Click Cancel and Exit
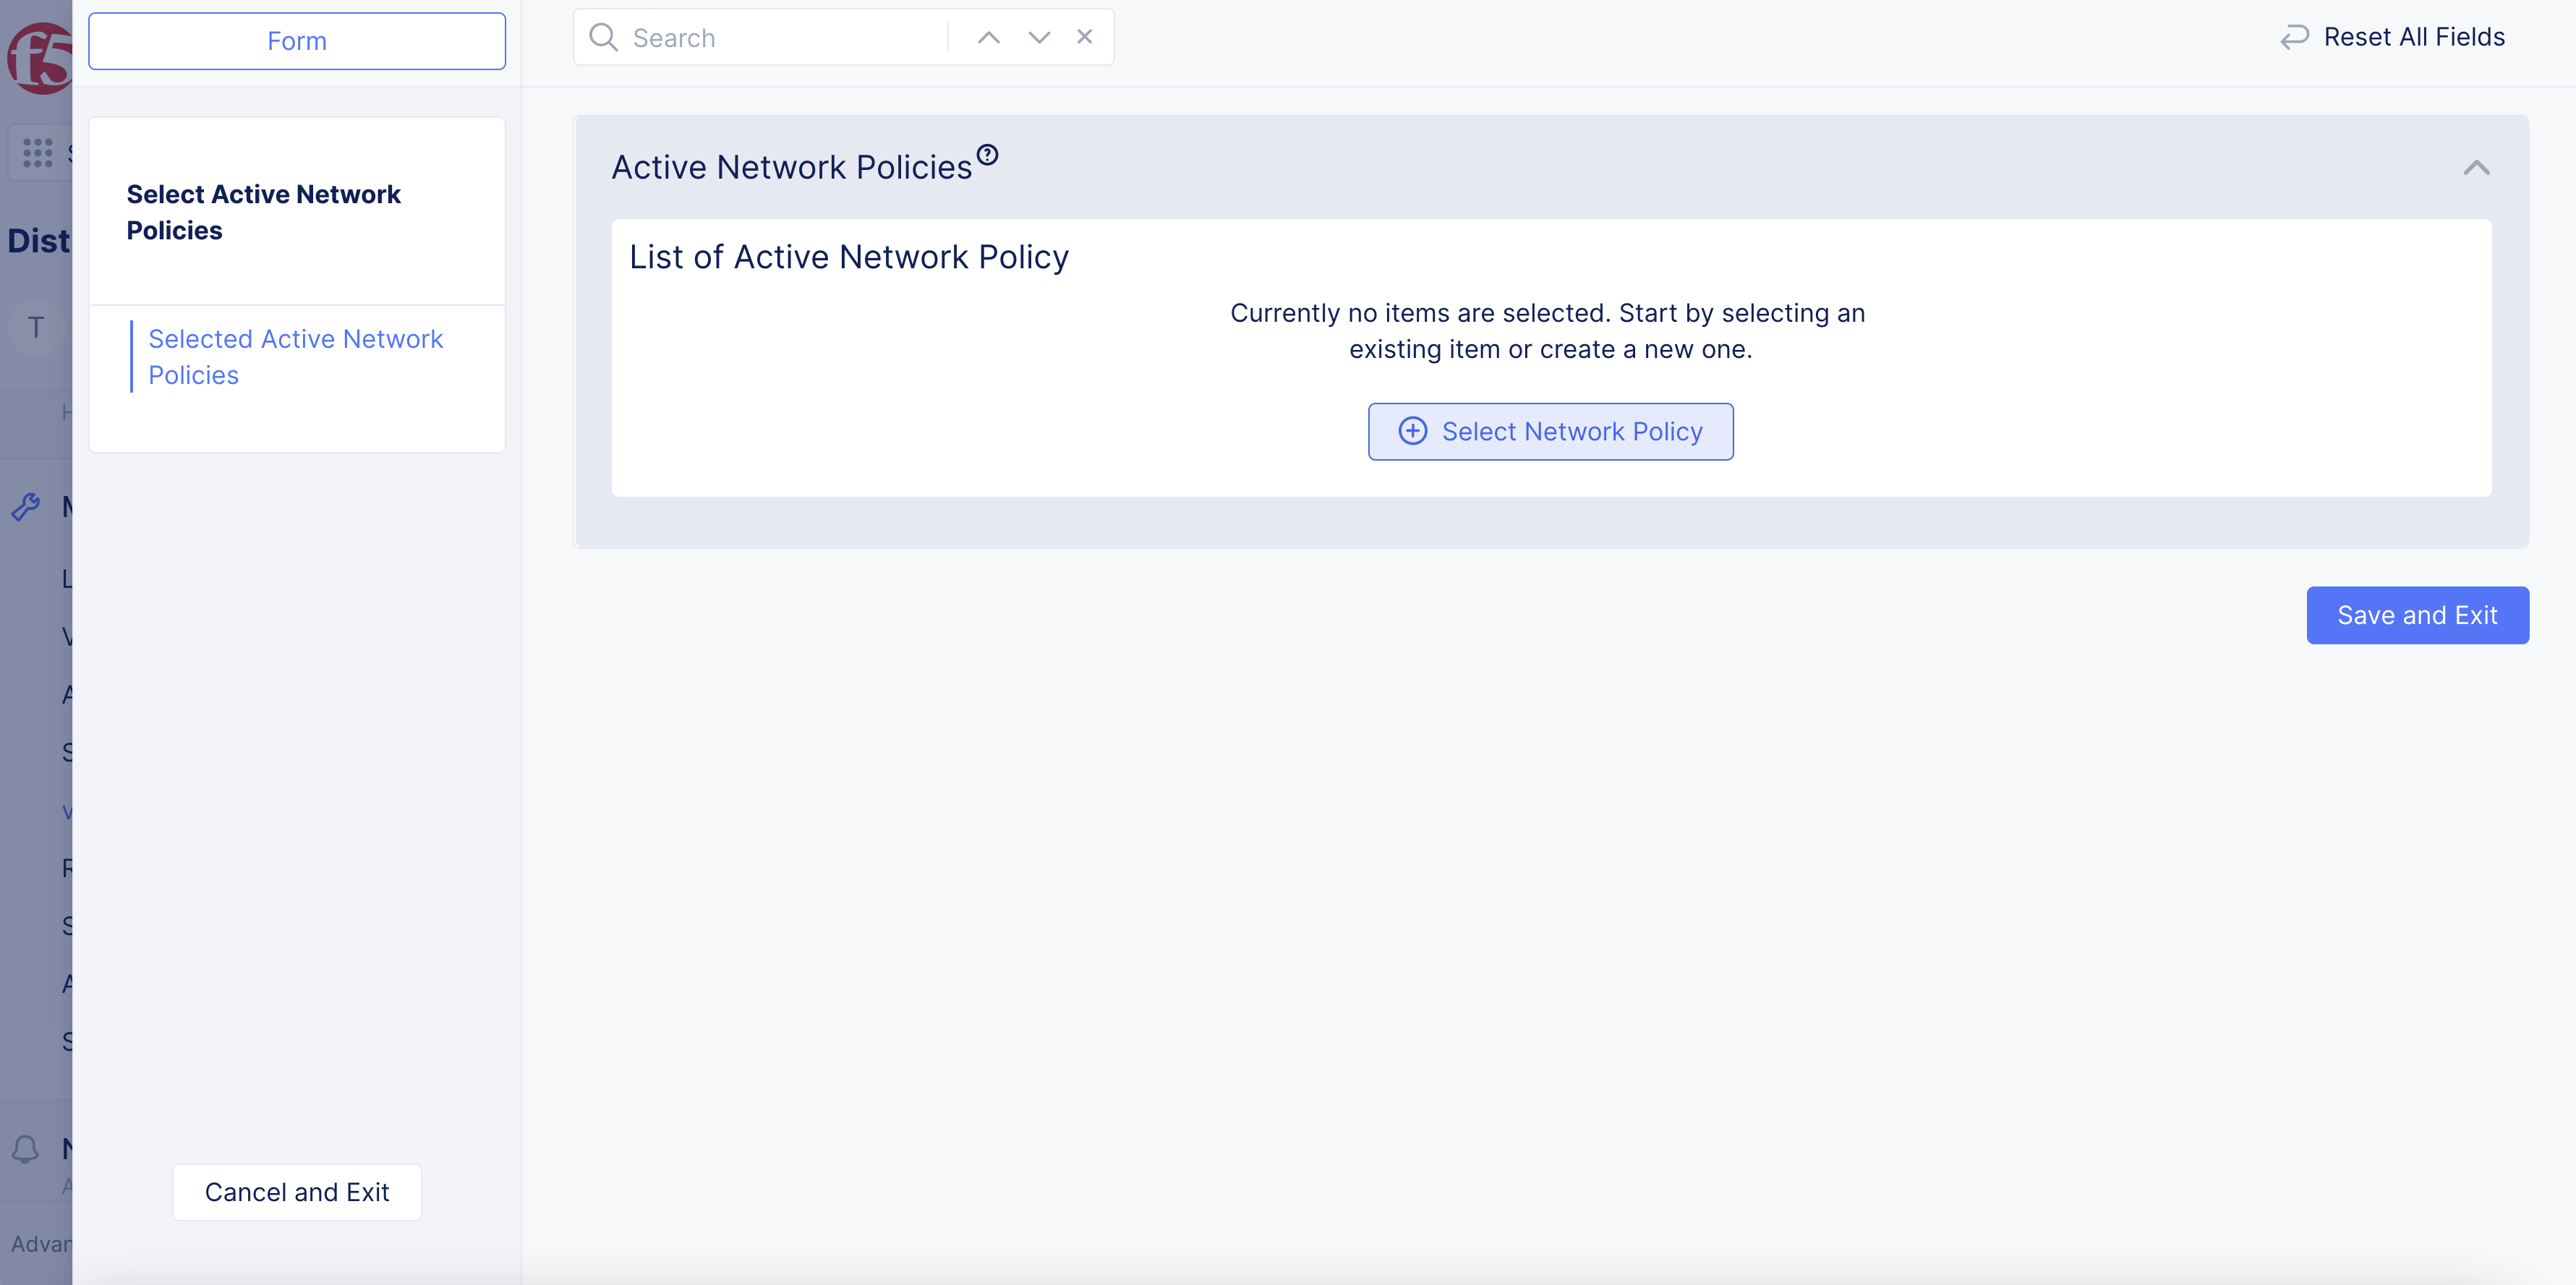Screen dimensions: 2576x1285 click(296, 1192)
